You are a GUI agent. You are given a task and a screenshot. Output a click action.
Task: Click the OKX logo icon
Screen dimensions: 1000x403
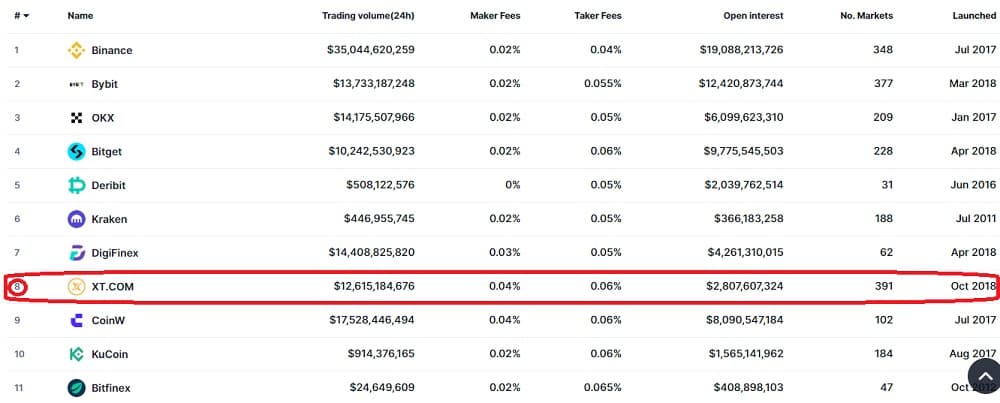click(x=77, y=118)
